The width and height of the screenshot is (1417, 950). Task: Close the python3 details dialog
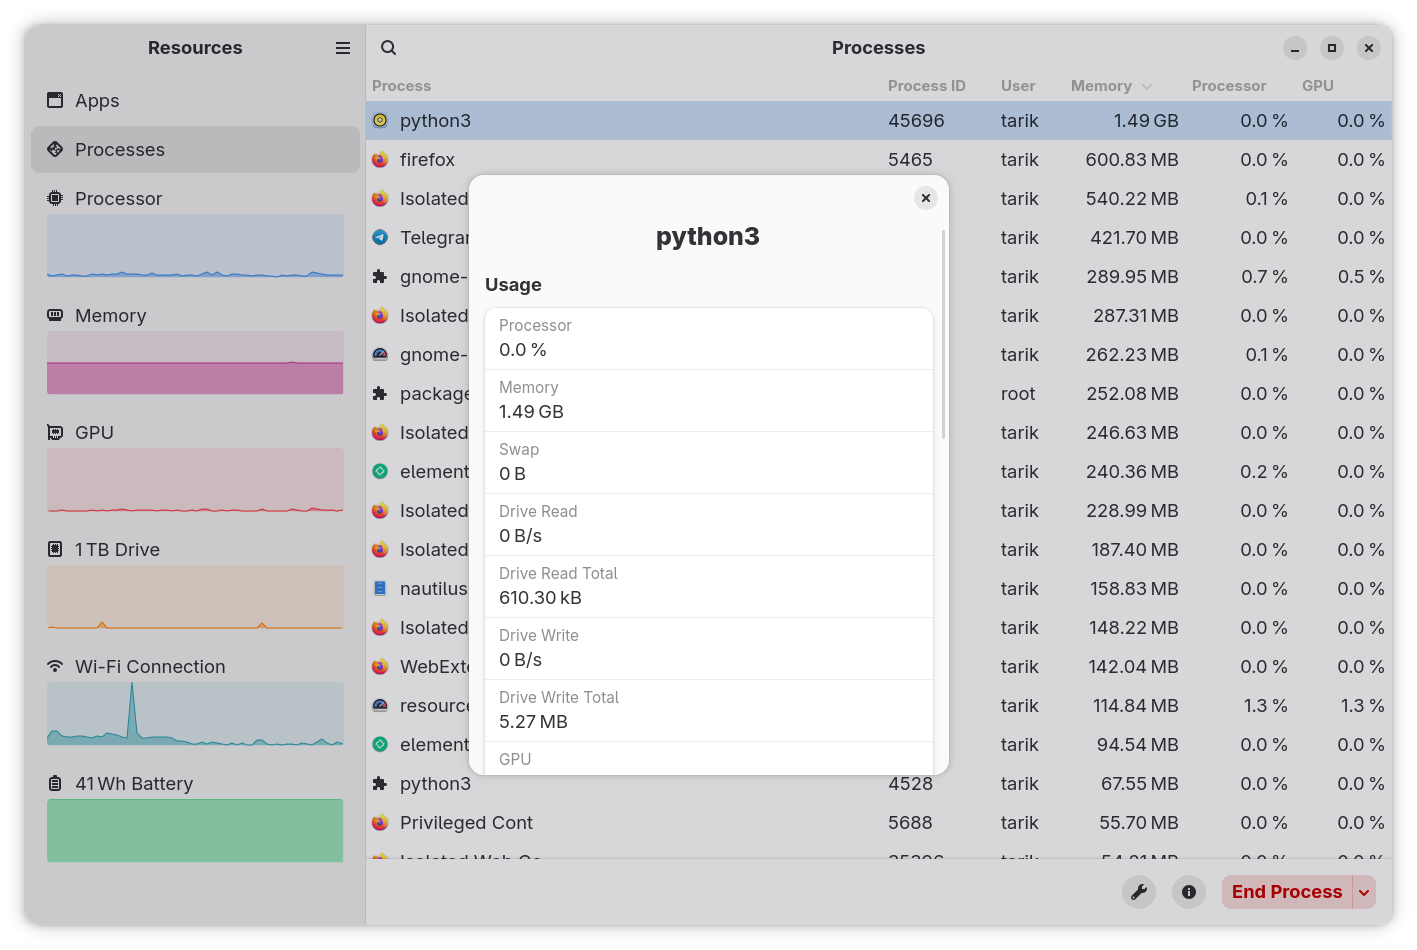click(926, 198)
